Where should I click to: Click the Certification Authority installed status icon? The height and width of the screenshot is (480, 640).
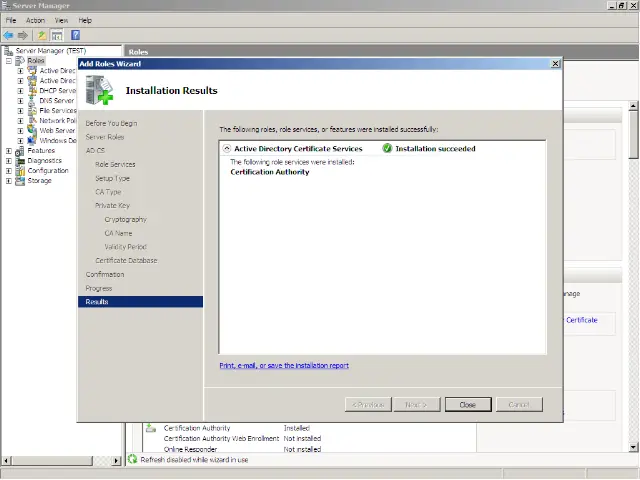pos(151,428)
